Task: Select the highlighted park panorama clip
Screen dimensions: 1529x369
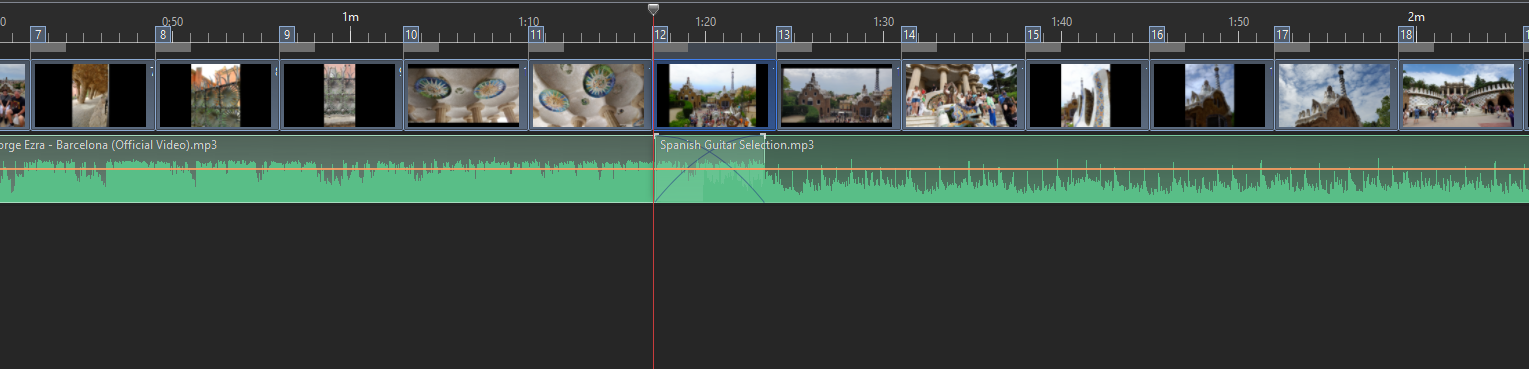Action: (x=714, y=96)
